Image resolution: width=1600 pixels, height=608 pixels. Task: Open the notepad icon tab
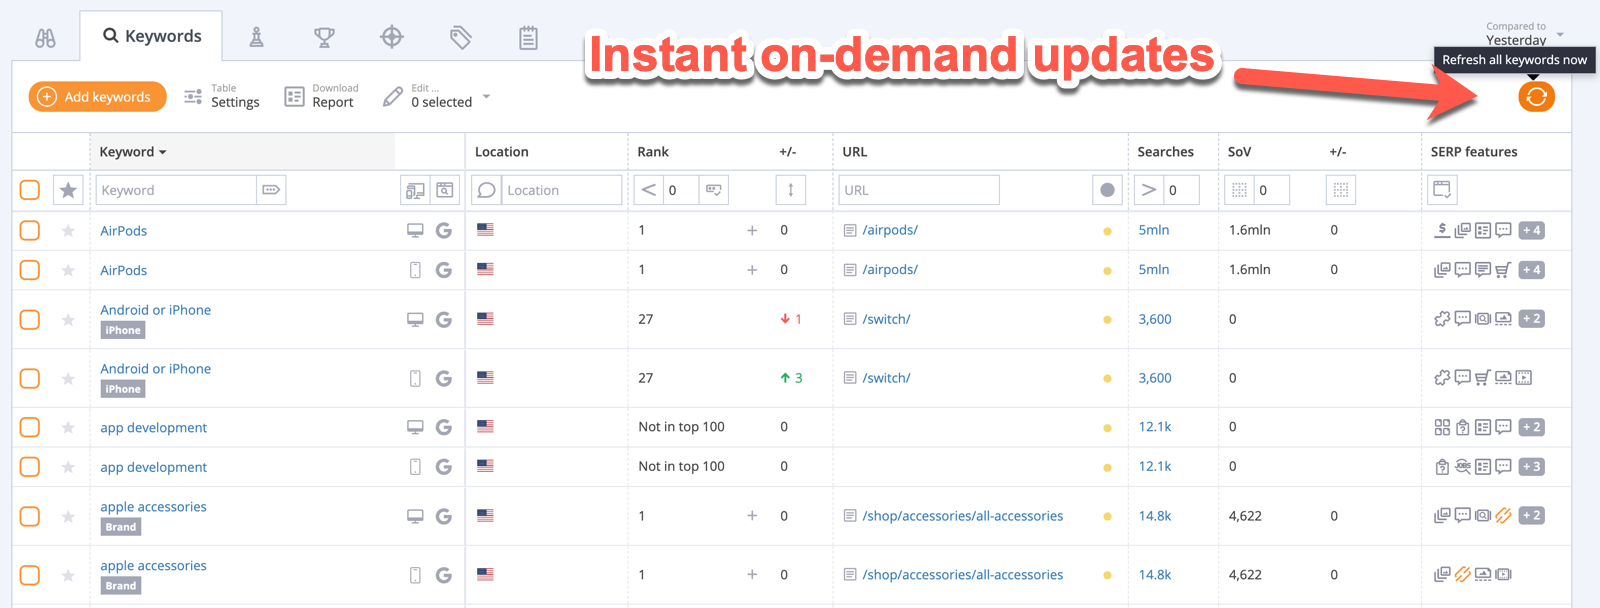click(x=528, y=38)
